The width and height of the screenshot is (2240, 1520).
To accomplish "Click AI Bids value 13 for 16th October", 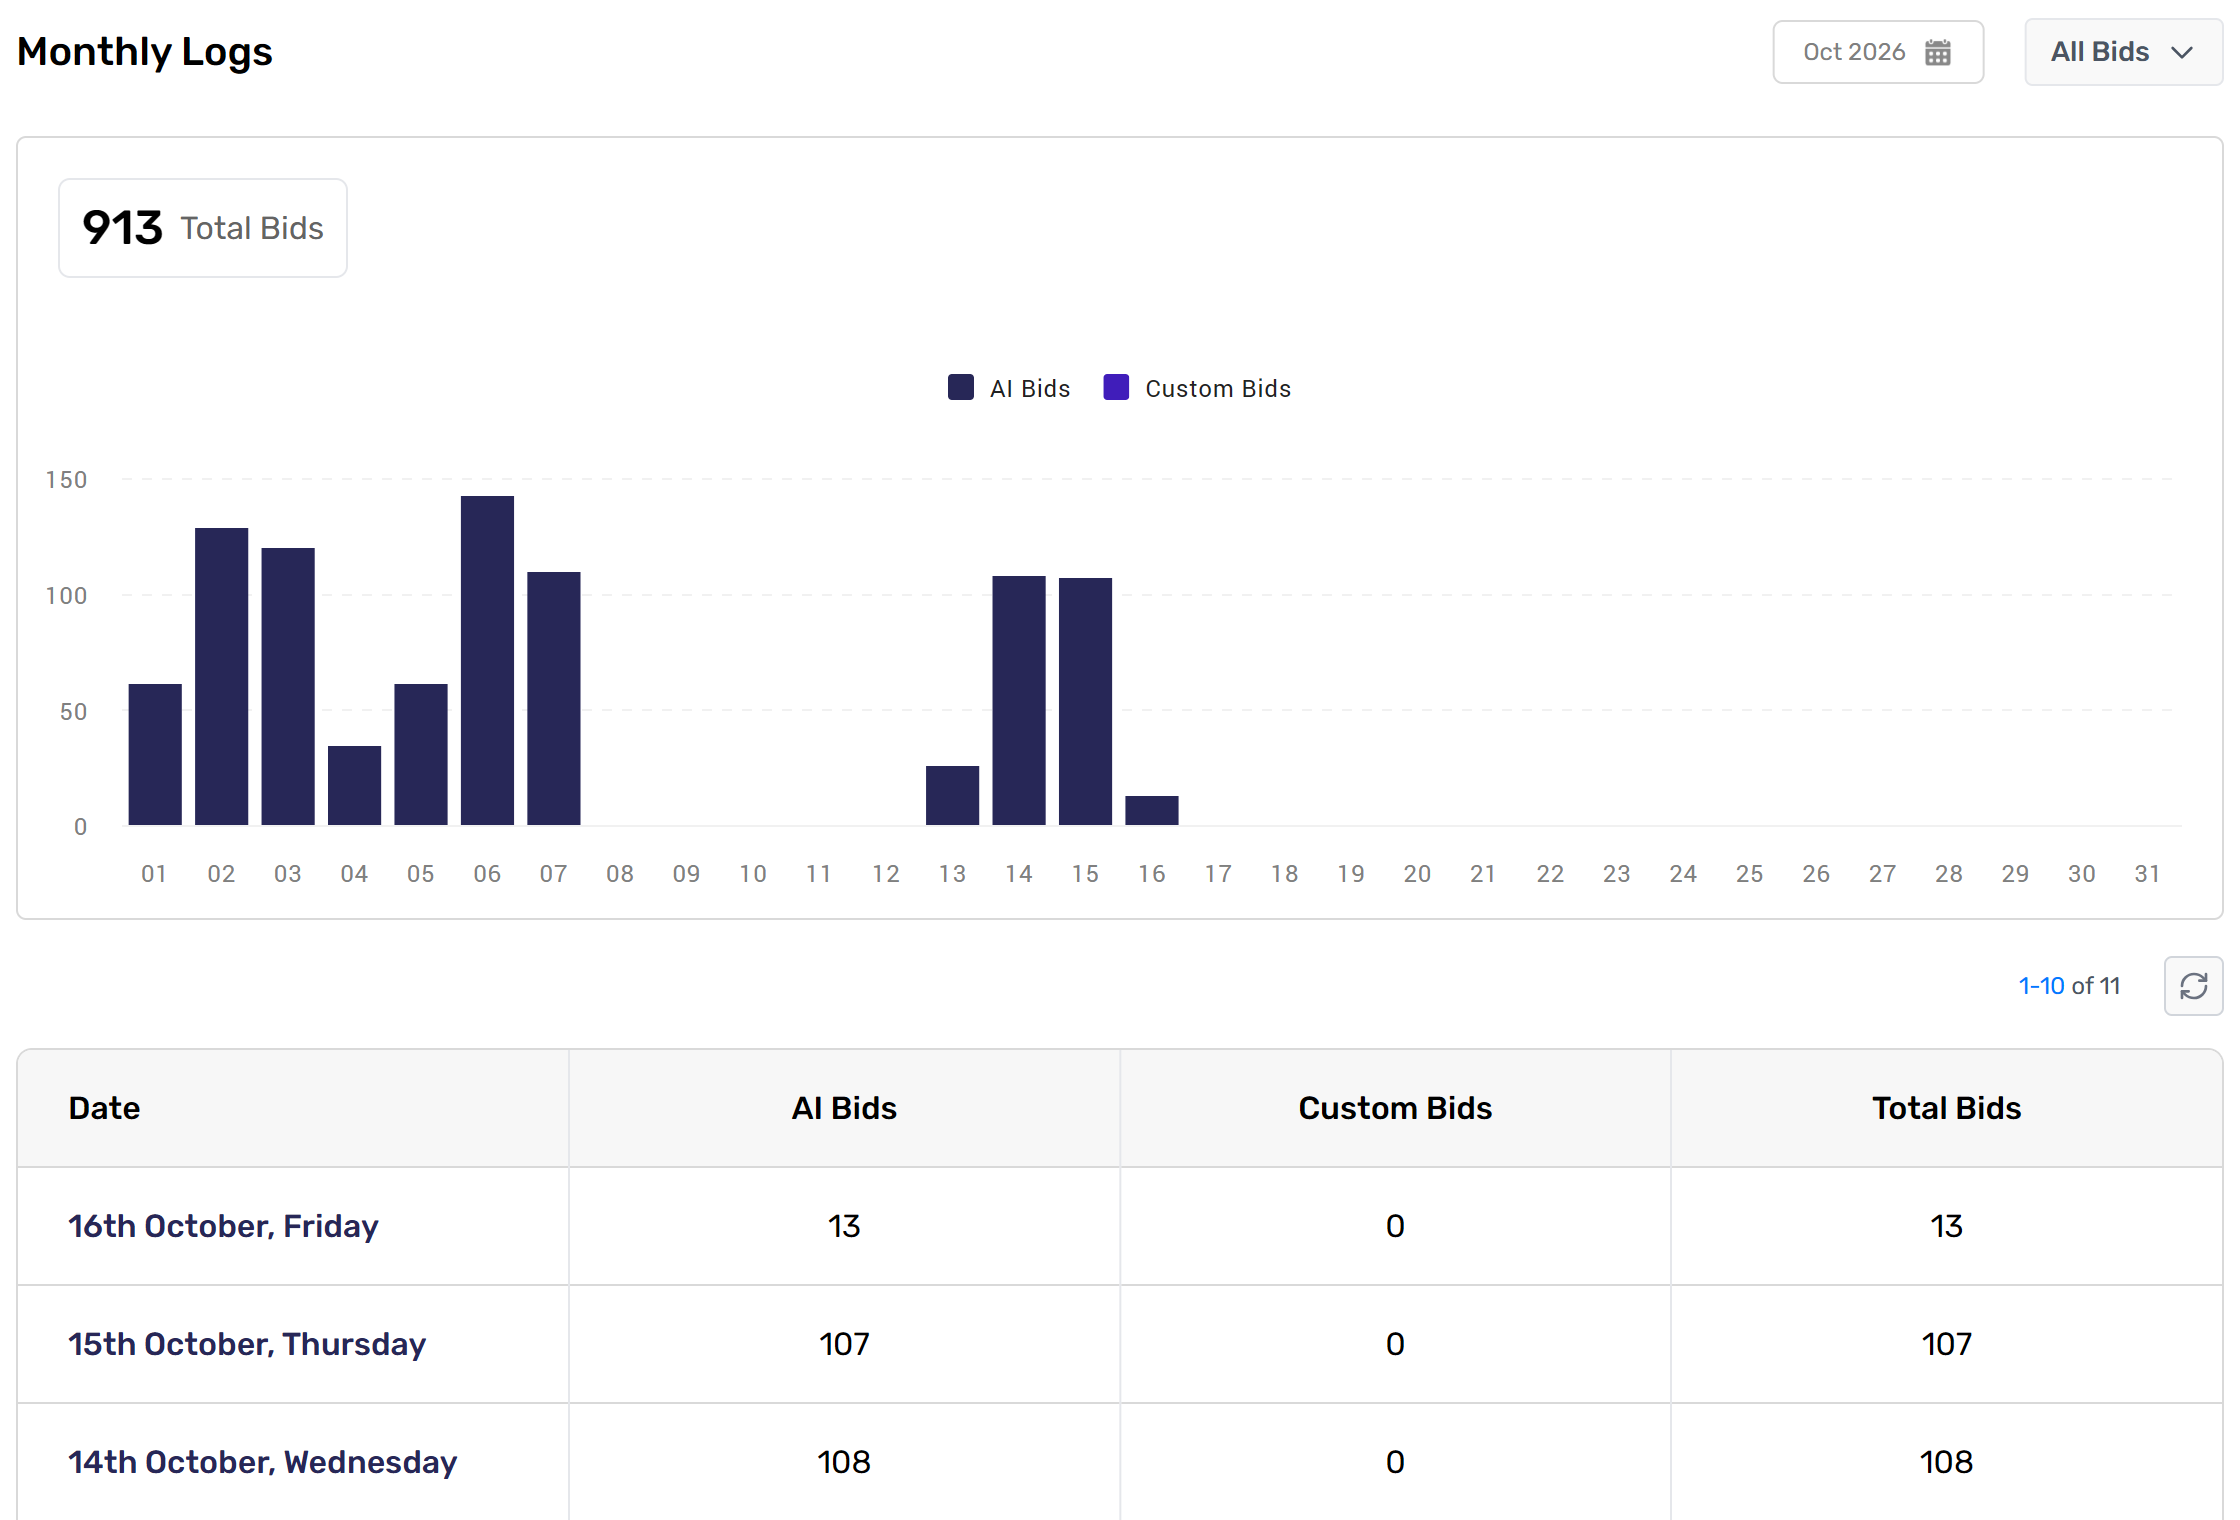I will [x=844, y=1226].
